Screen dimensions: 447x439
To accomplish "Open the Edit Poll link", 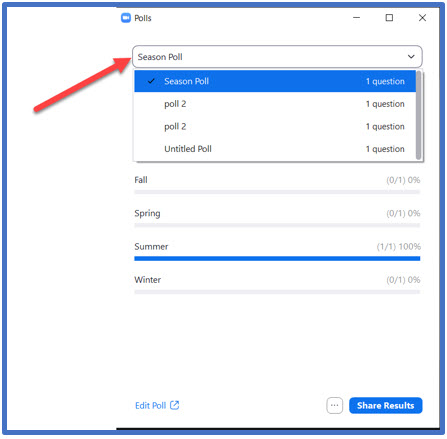I will tap(150, 405).
